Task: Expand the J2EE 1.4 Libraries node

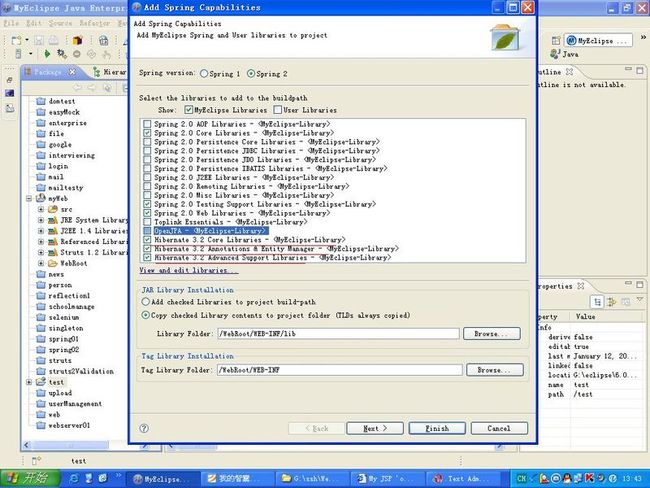Action: pos(41,231)
